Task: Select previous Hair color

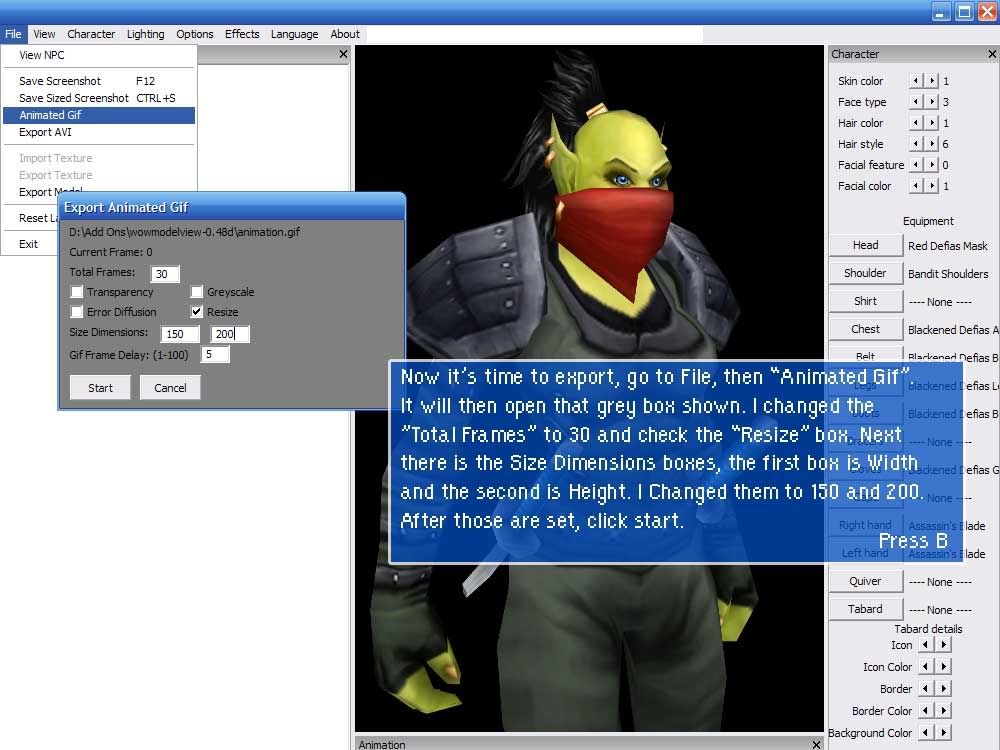Action: pyautogui.click(x=916, y=123)
